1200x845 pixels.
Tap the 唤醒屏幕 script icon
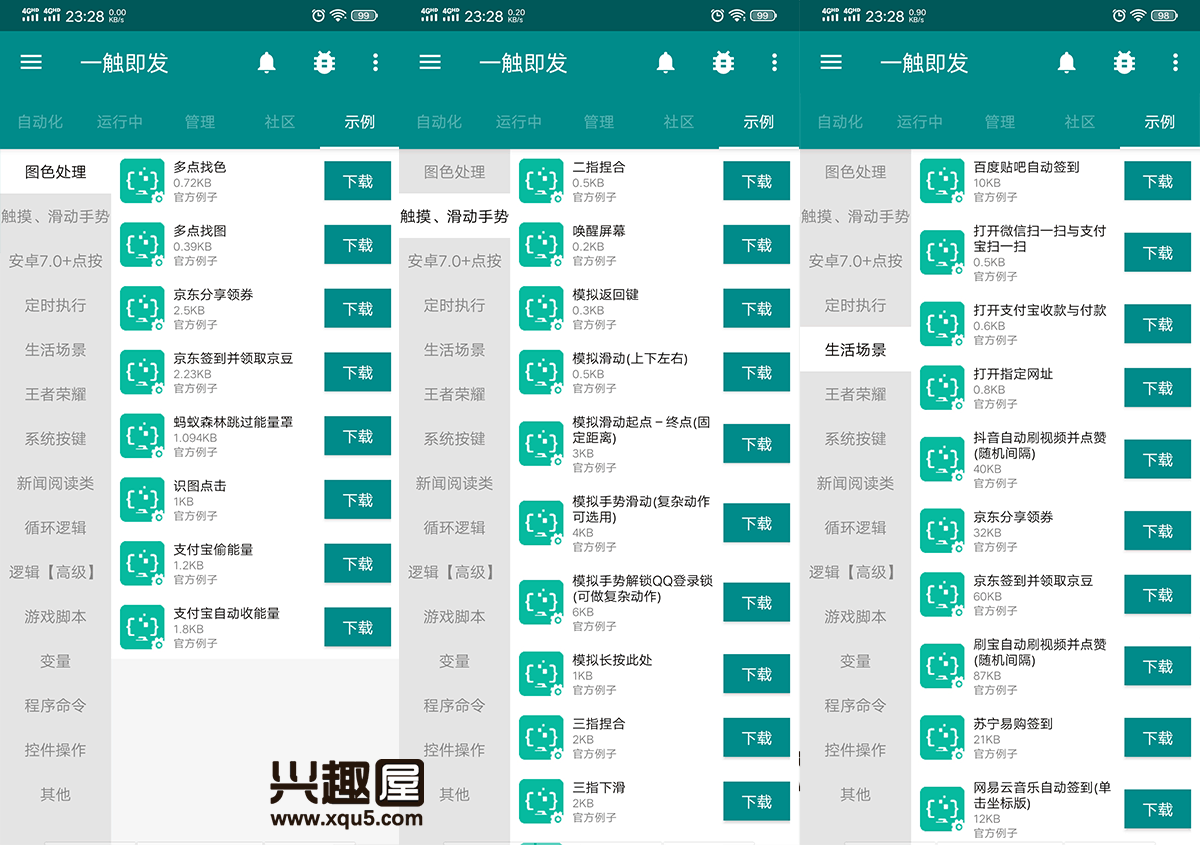tap(541, 245)
